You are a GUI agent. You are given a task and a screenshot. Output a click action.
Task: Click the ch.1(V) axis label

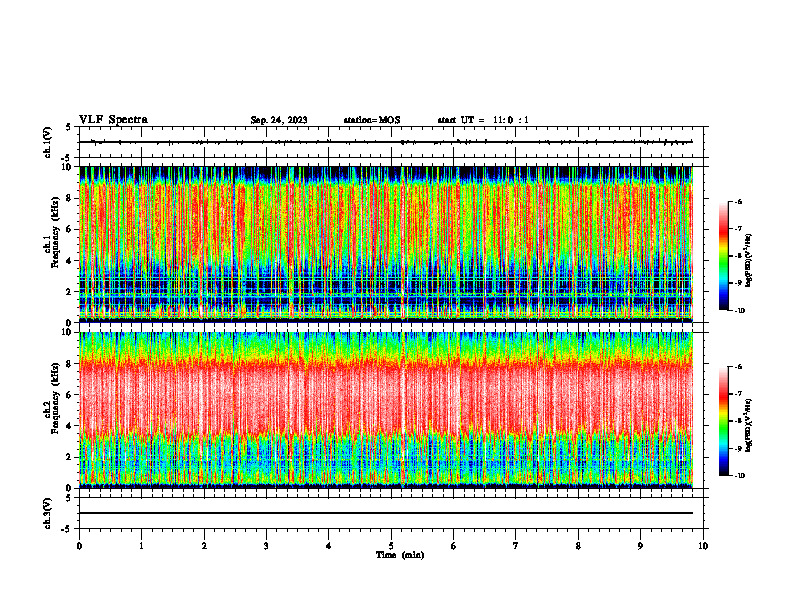(x=48, y=142)
